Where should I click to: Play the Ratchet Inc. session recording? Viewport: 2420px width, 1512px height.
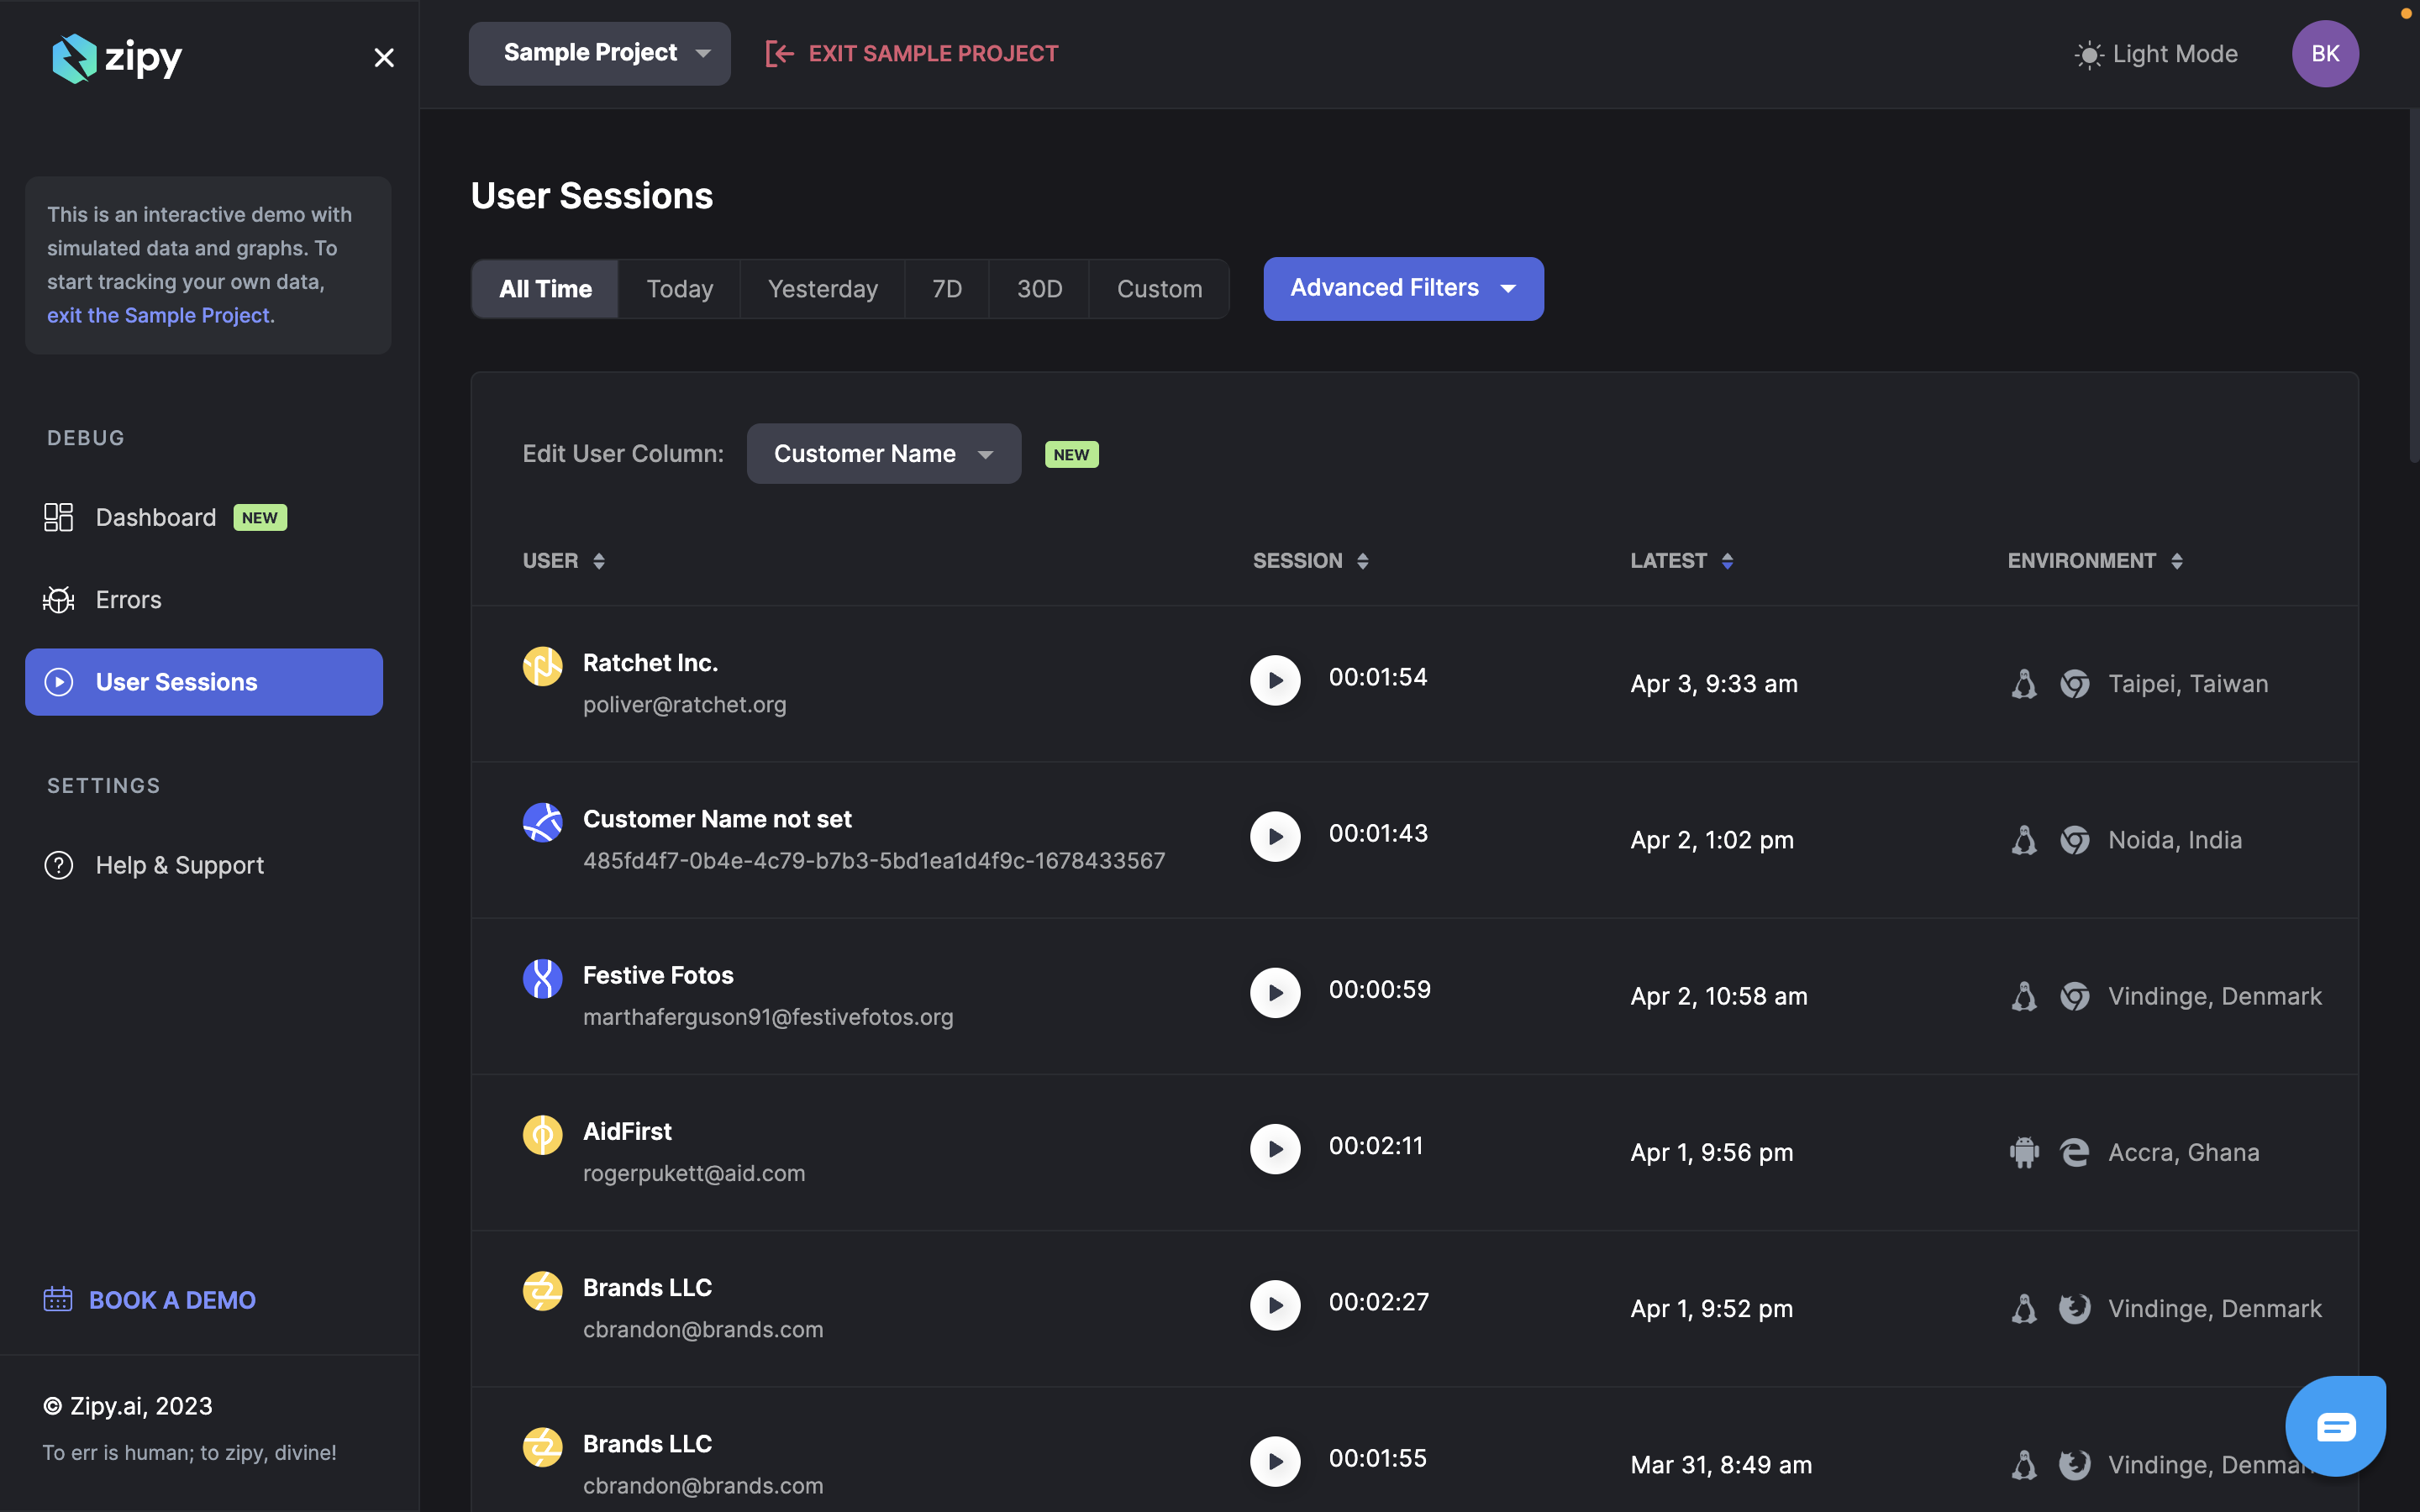tap(1275, 680)
